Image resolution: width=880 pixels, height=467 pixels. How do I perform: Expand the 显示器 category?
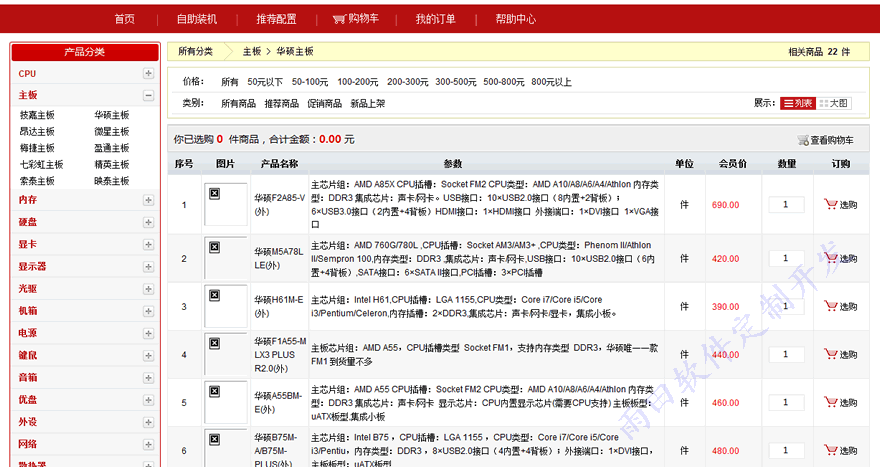pos(148,267)
